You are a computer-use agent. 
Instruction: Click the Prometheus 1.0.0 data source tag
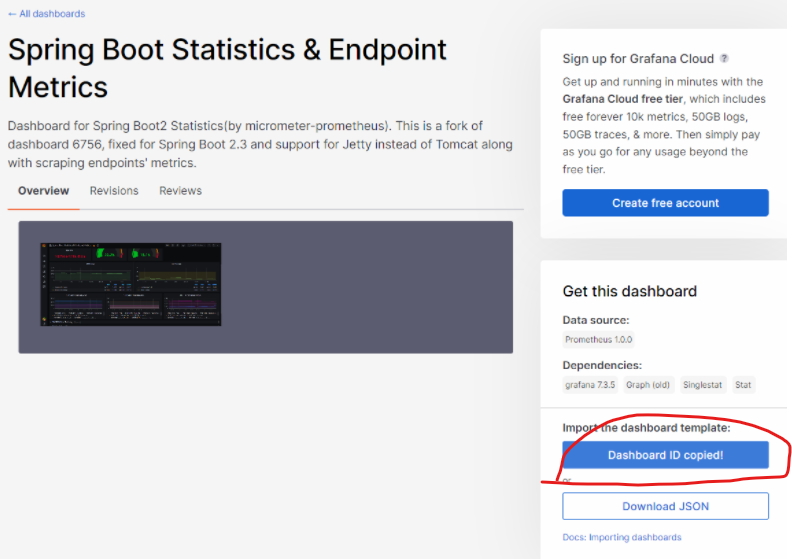599,339
